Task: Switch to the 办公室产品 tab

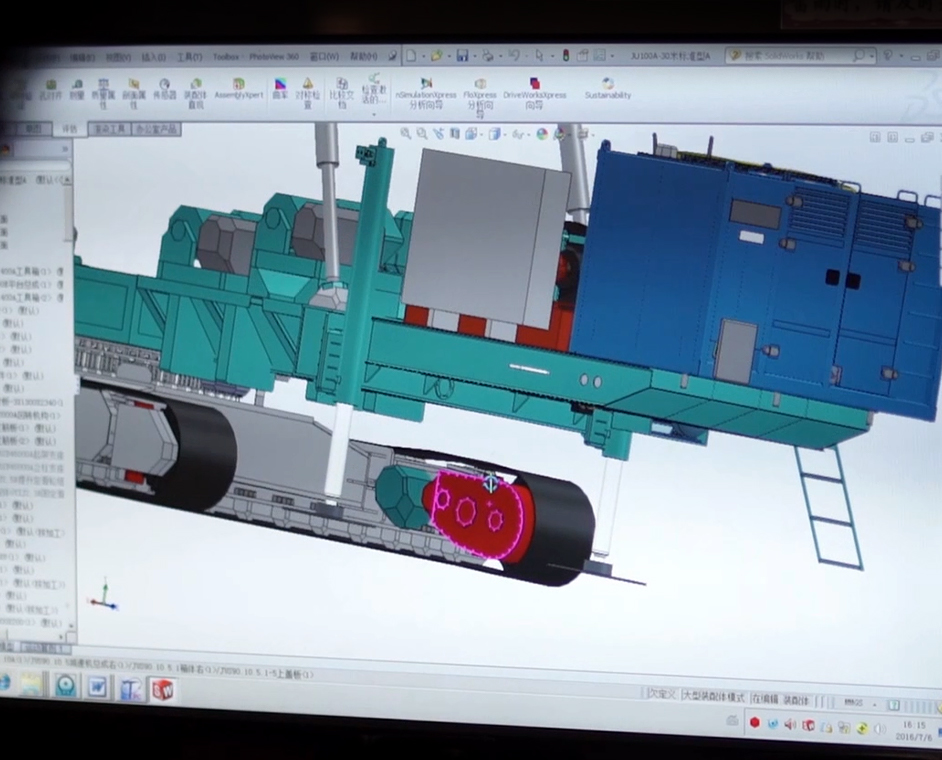Action: tap(156, 129)
